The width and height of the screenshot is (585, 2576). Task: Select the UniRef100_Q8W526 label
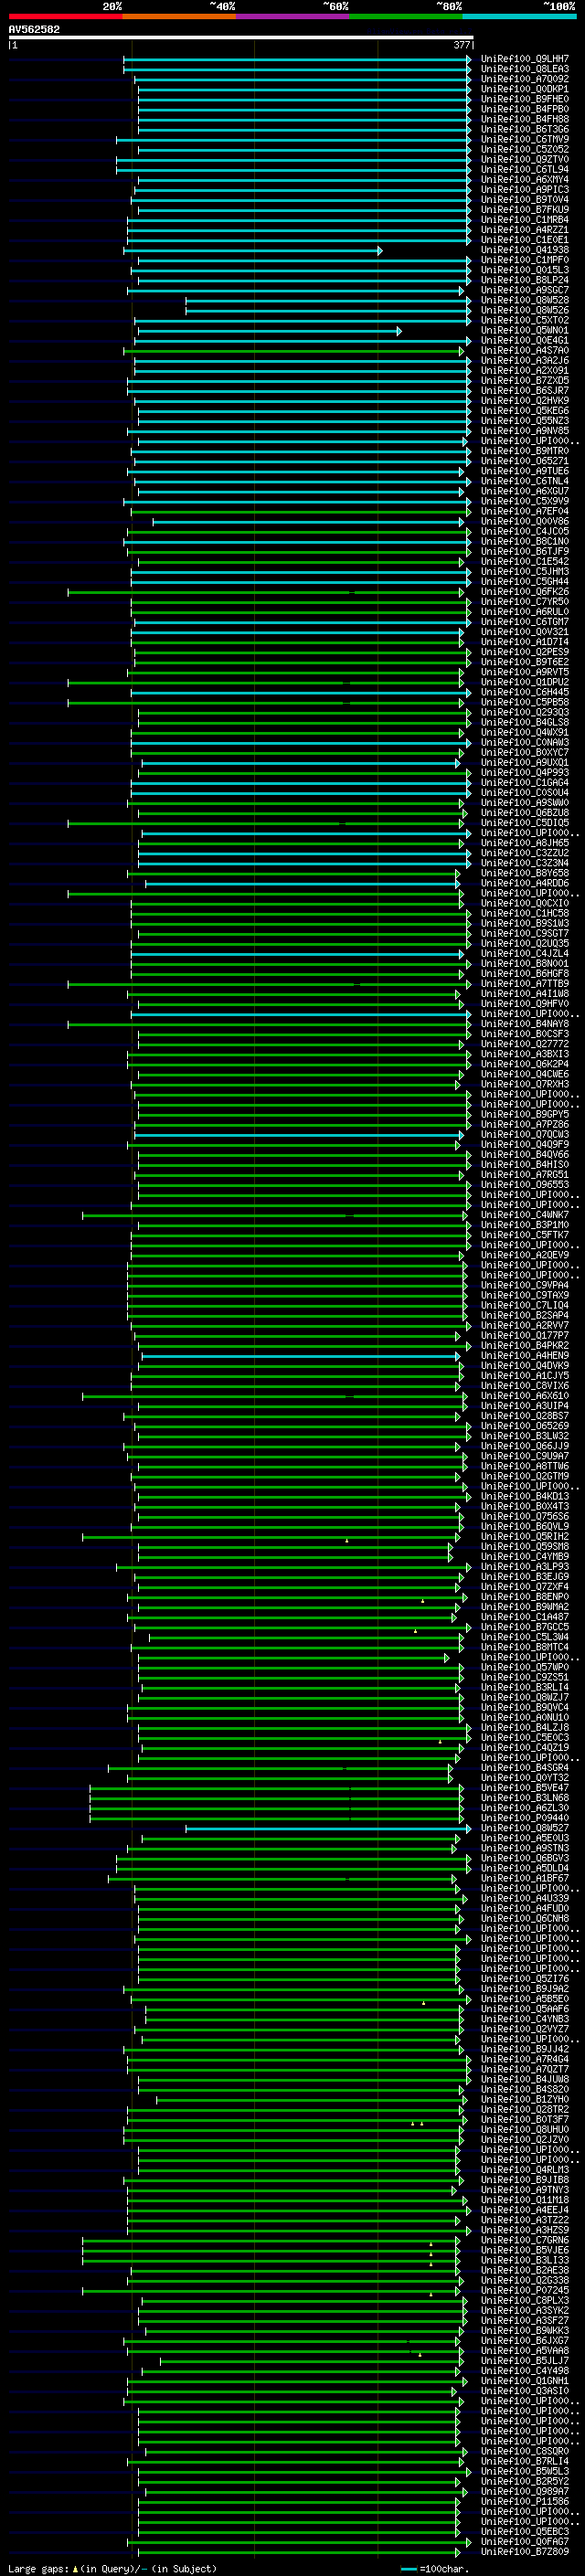coord(525,310)
